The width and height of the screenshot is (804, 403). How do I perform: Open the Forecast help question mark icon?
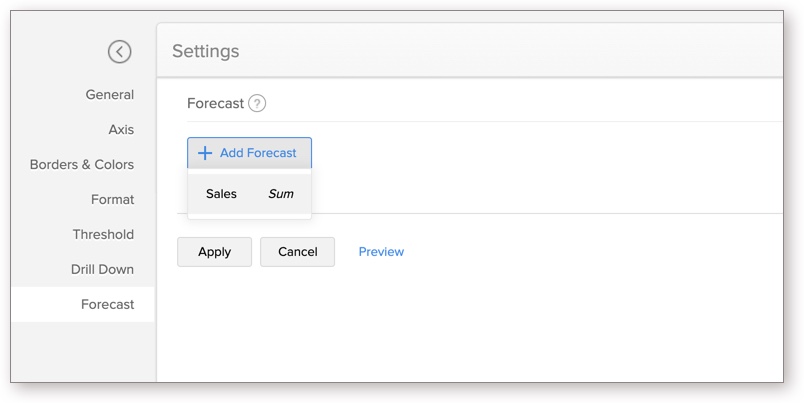(257, 104)
